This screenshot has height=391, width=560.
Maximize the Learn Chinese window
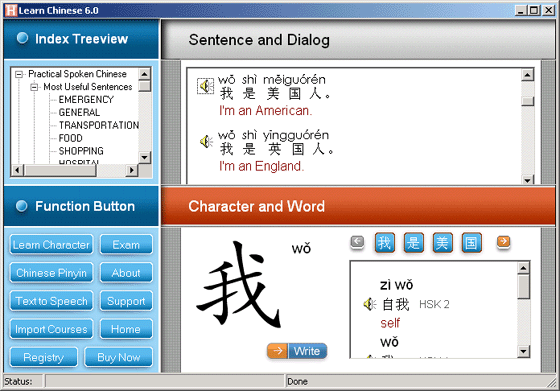534,10
